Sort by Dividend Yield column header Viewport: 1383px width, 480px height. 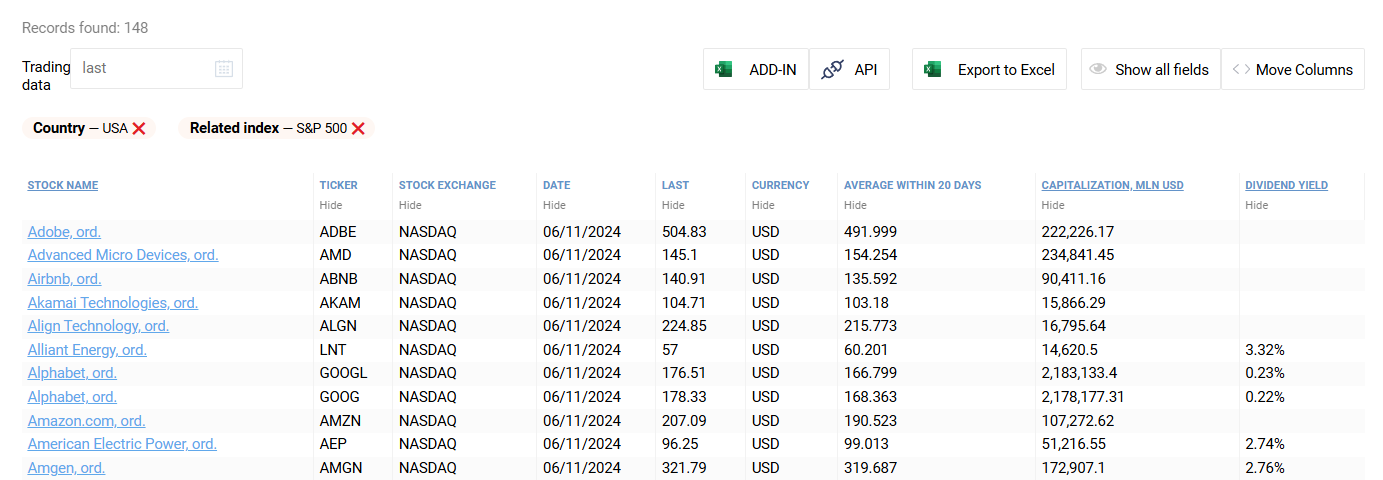1286,185
